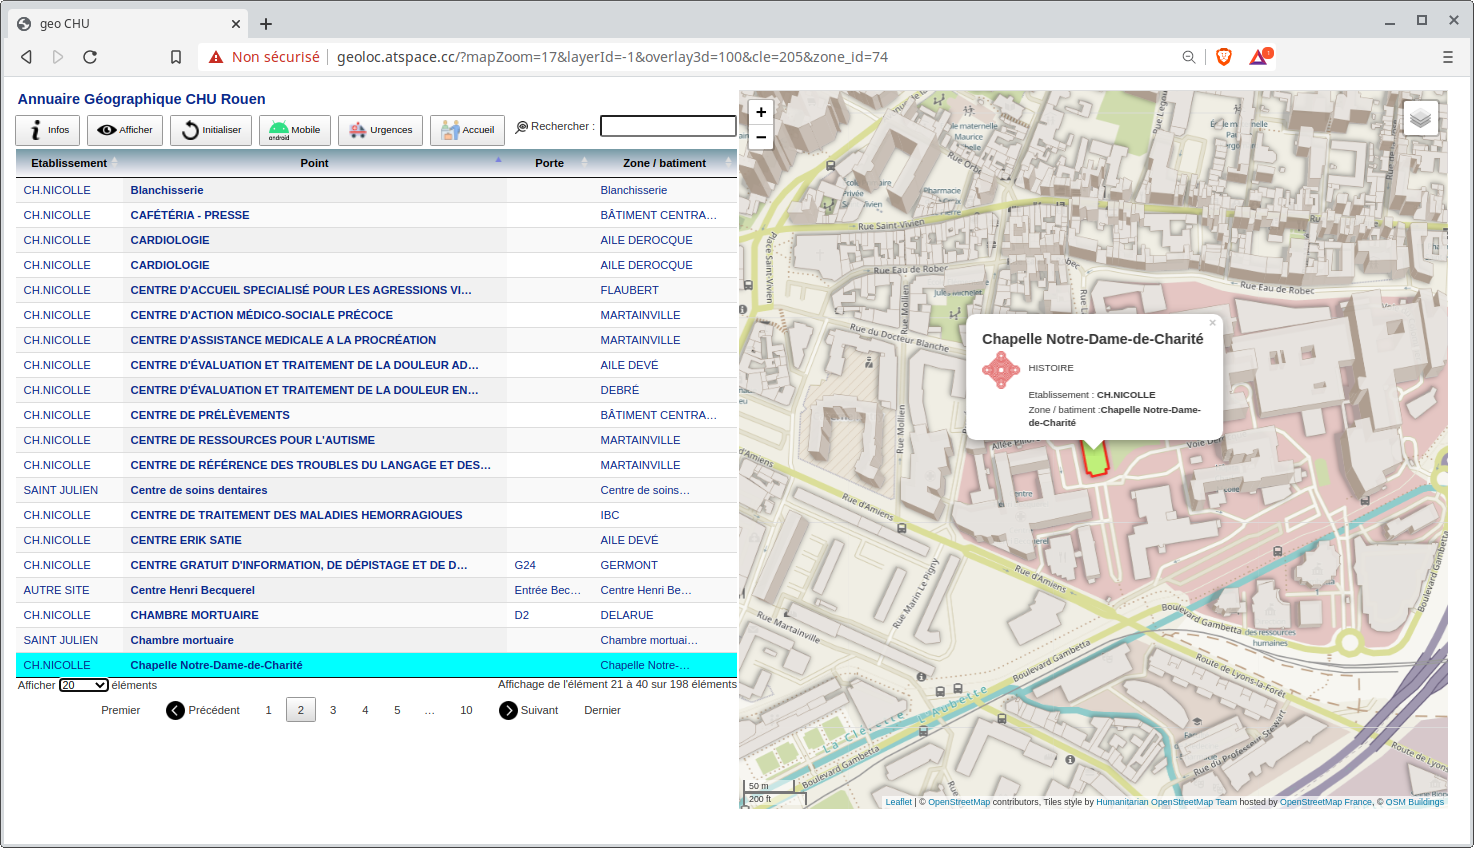This screenshot has height=848, width=1474.
Task: Click the green chapel building marker
Action: coord(1095,460)
